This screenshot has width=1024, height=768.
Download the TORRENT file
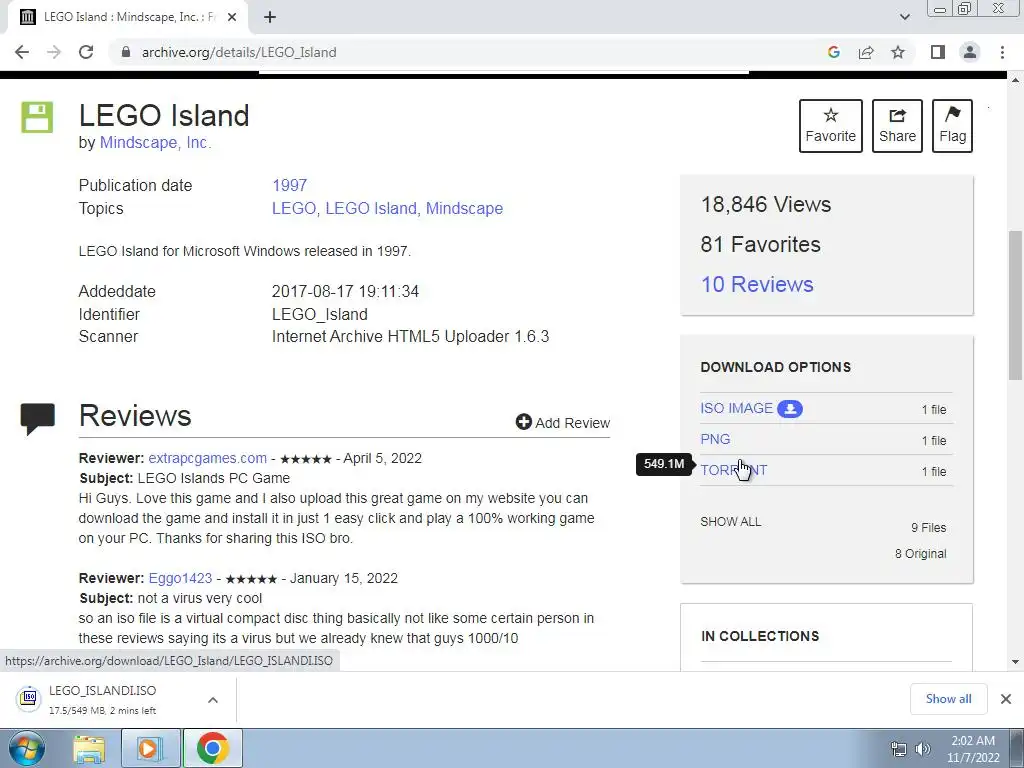pyautogui.click(x=733, y=470)
